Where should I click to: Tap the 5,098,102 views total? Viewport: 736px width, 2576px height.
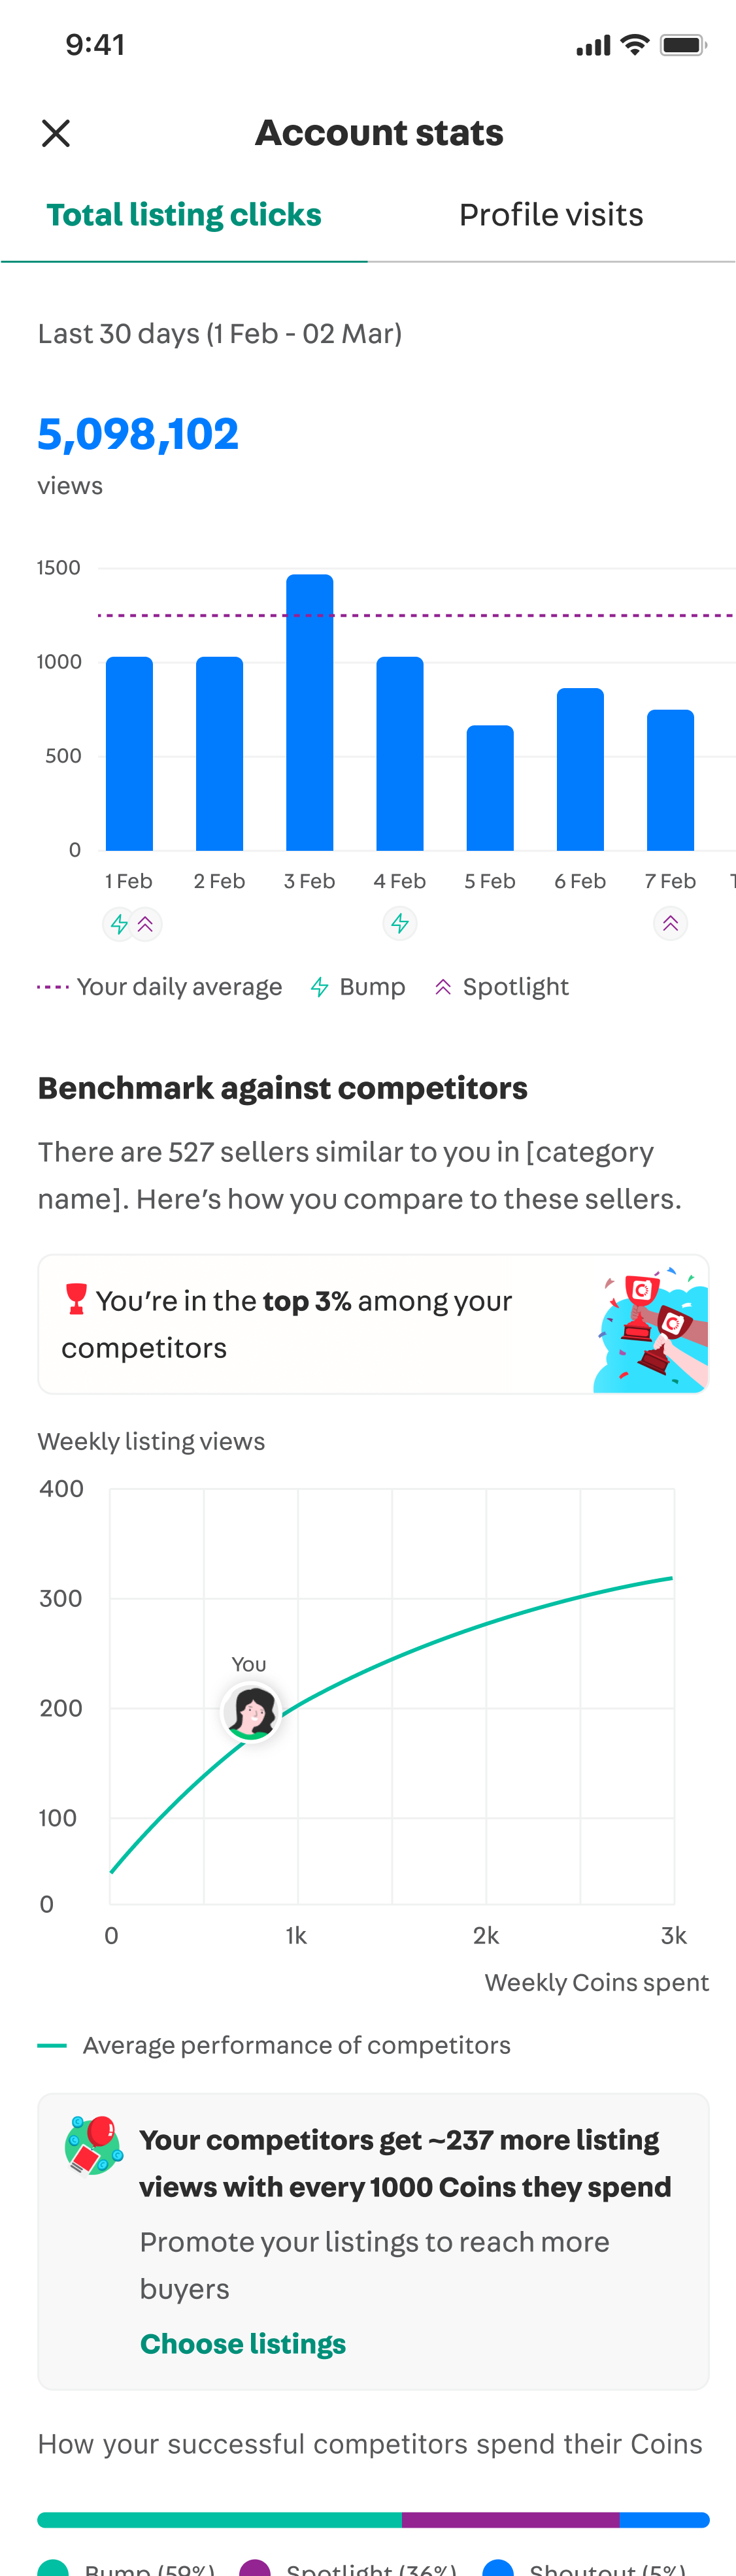coord(138,434)
